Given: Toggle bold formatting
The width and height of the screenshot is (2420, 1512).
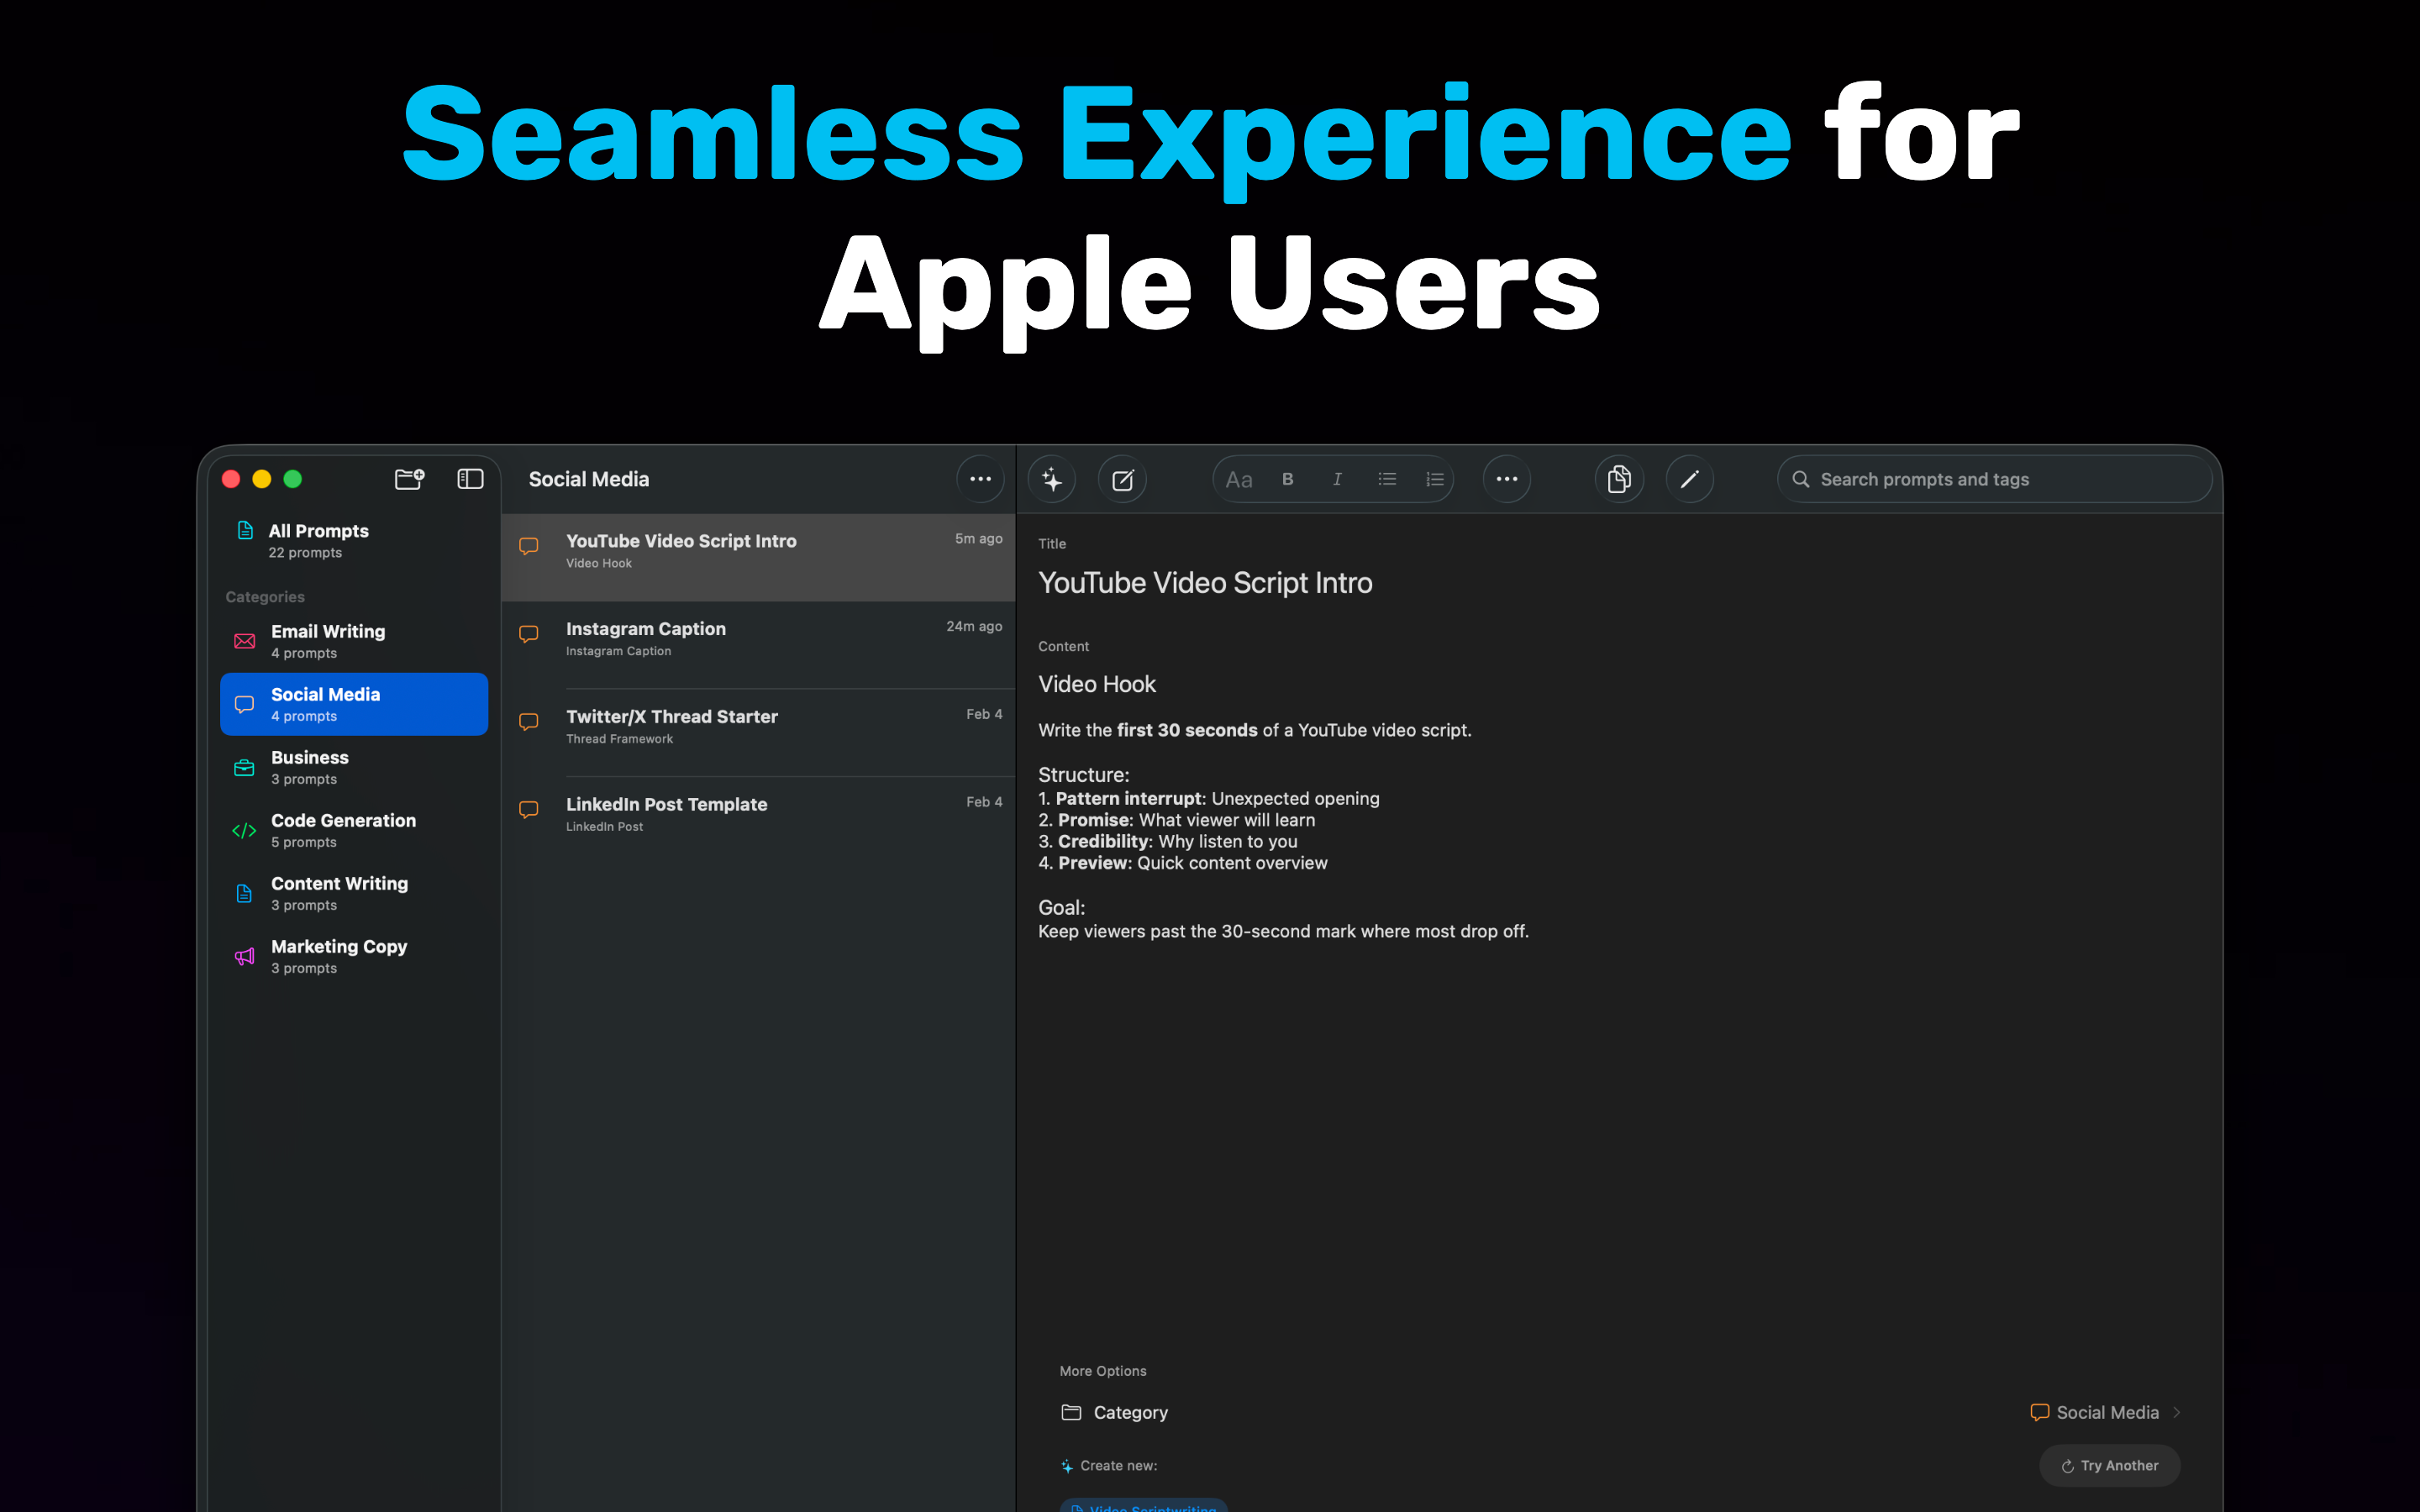Looking at the screenshot, I should [x=1288, y=479].
